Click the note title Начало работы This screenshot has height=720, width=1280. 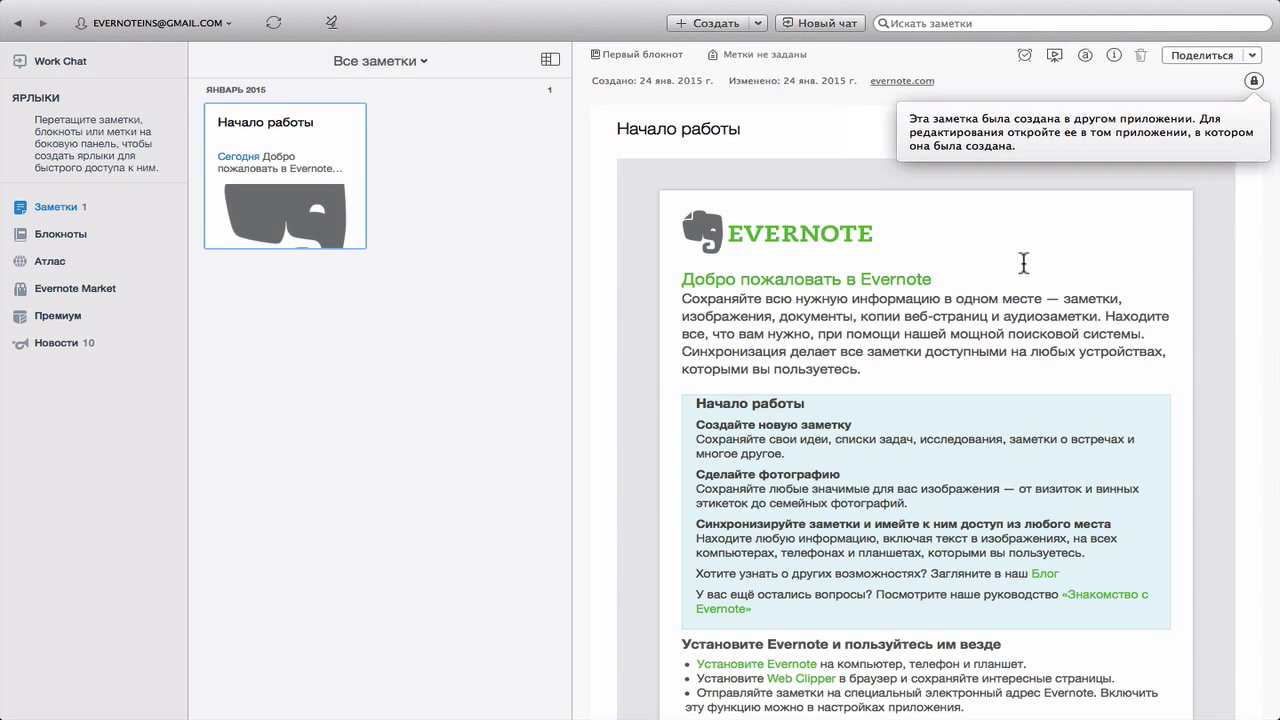pyautogui.click(x=678, y=129)
